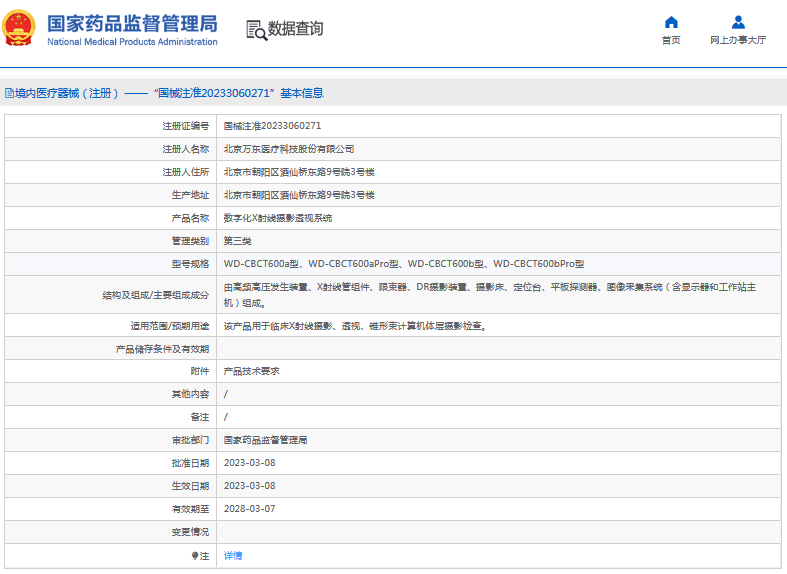787x574 pixels.
Task: Select the 数据查询 search document icon
Action: pyautogui.click(x=256, y=30)
